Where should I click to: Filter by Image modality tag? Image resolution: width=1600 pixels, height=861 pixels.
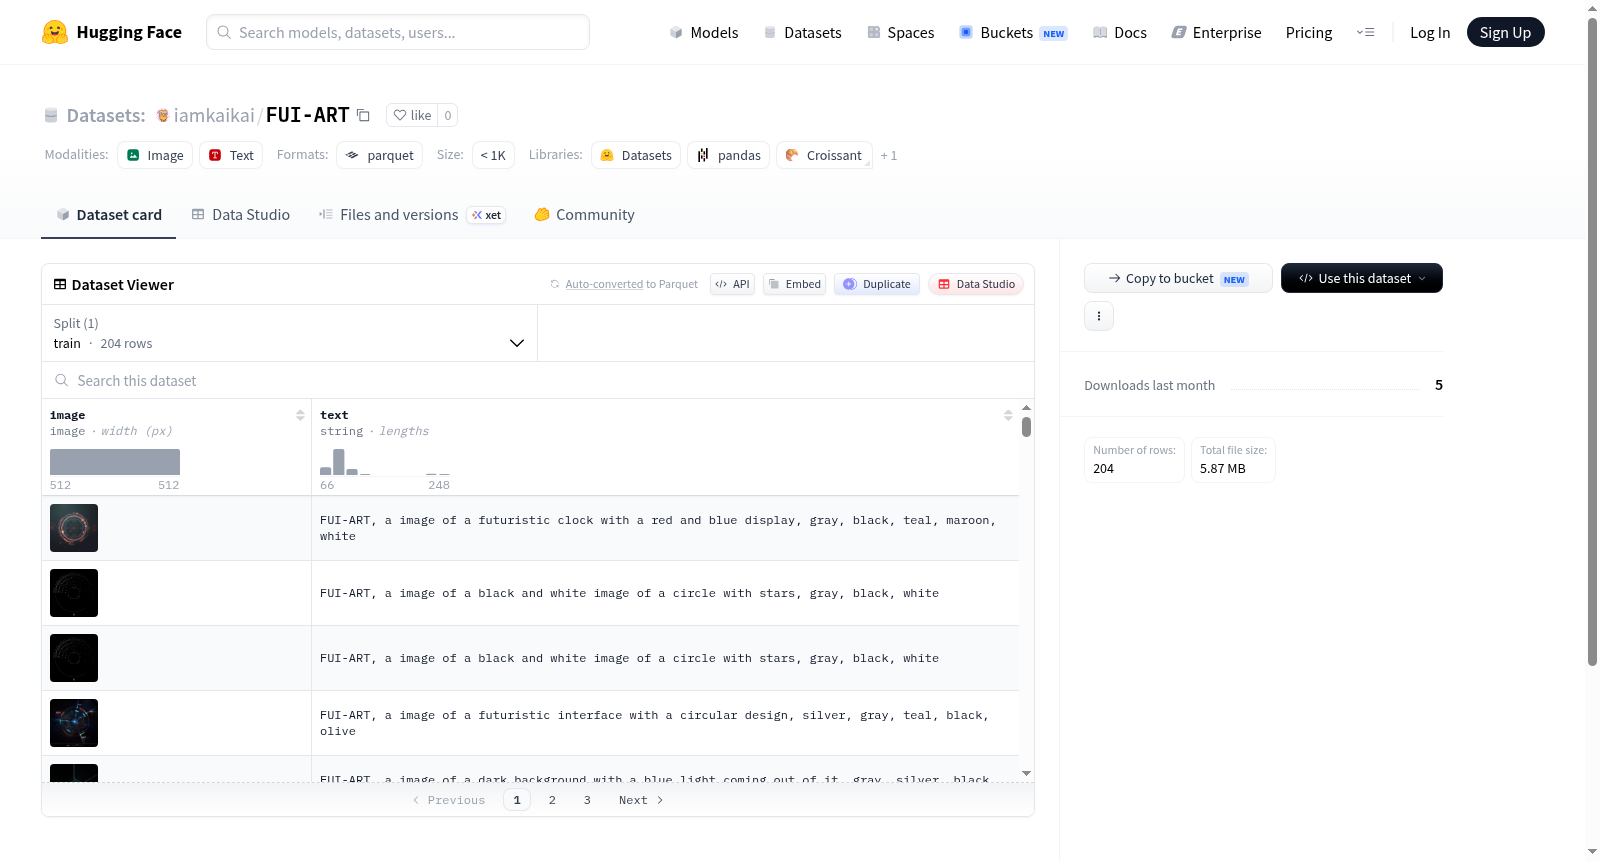click(155, 155)
